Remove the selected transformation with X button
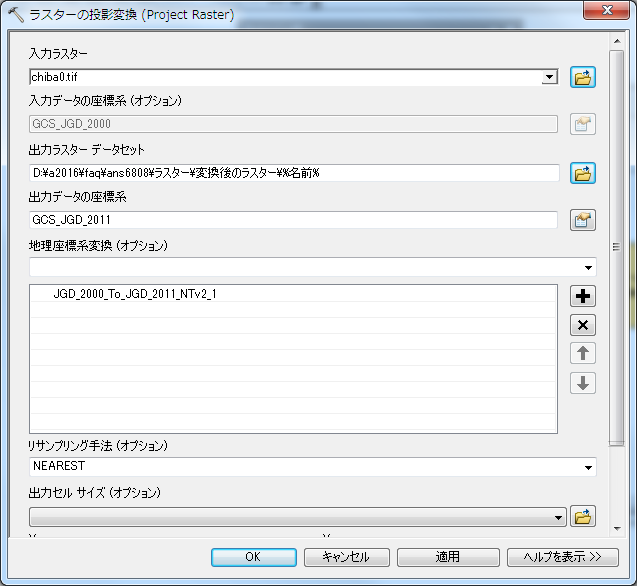The width and height of the screenshot is (637, 586). (583, 325)
